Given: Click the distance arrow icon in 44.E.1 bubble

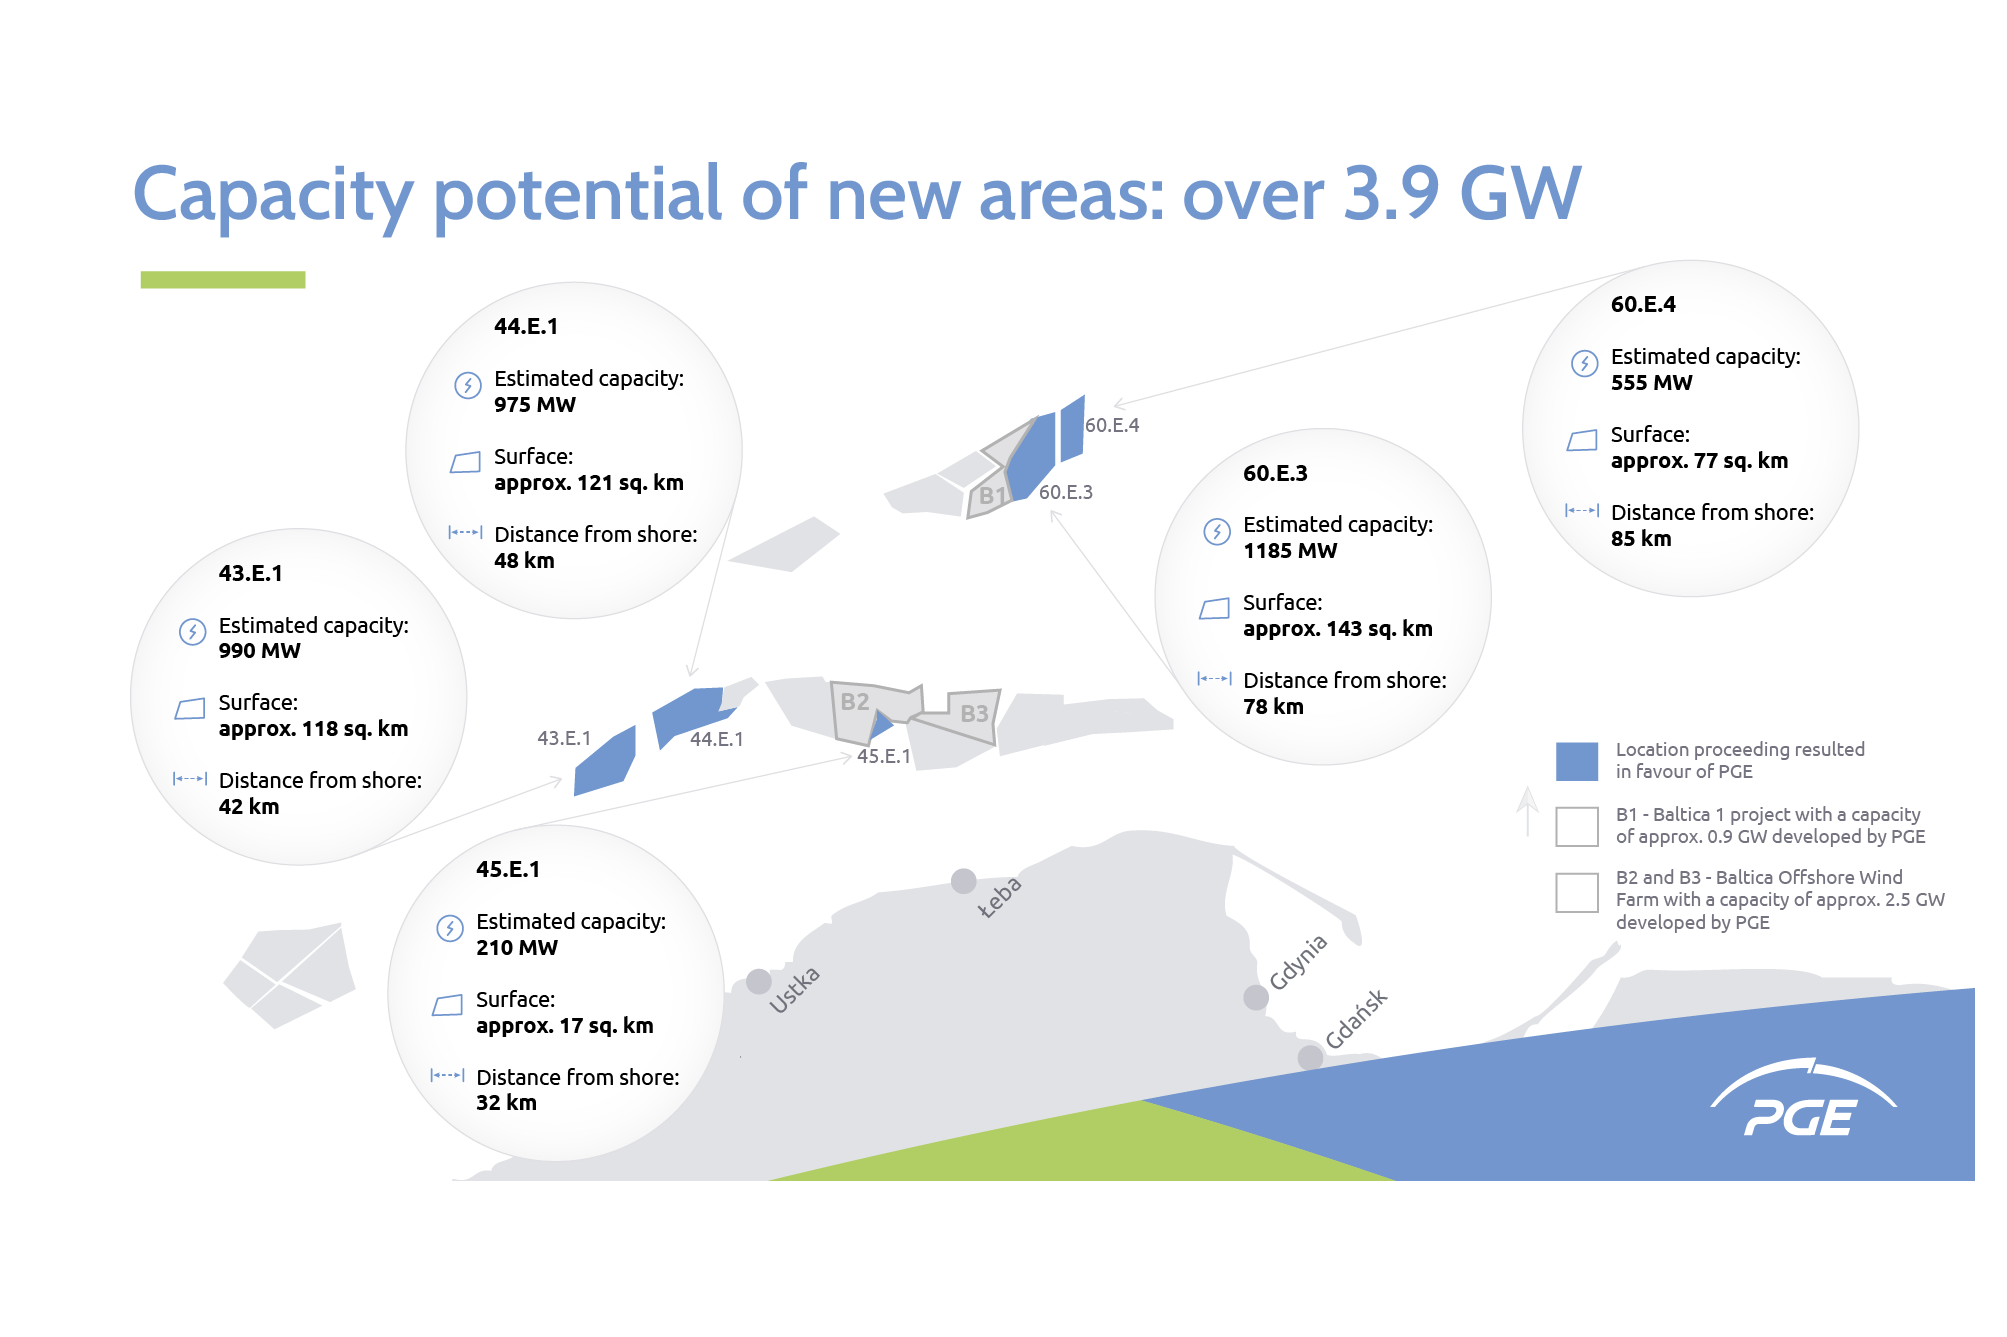Looking at the screenshot, I should [x=465, y=532].
